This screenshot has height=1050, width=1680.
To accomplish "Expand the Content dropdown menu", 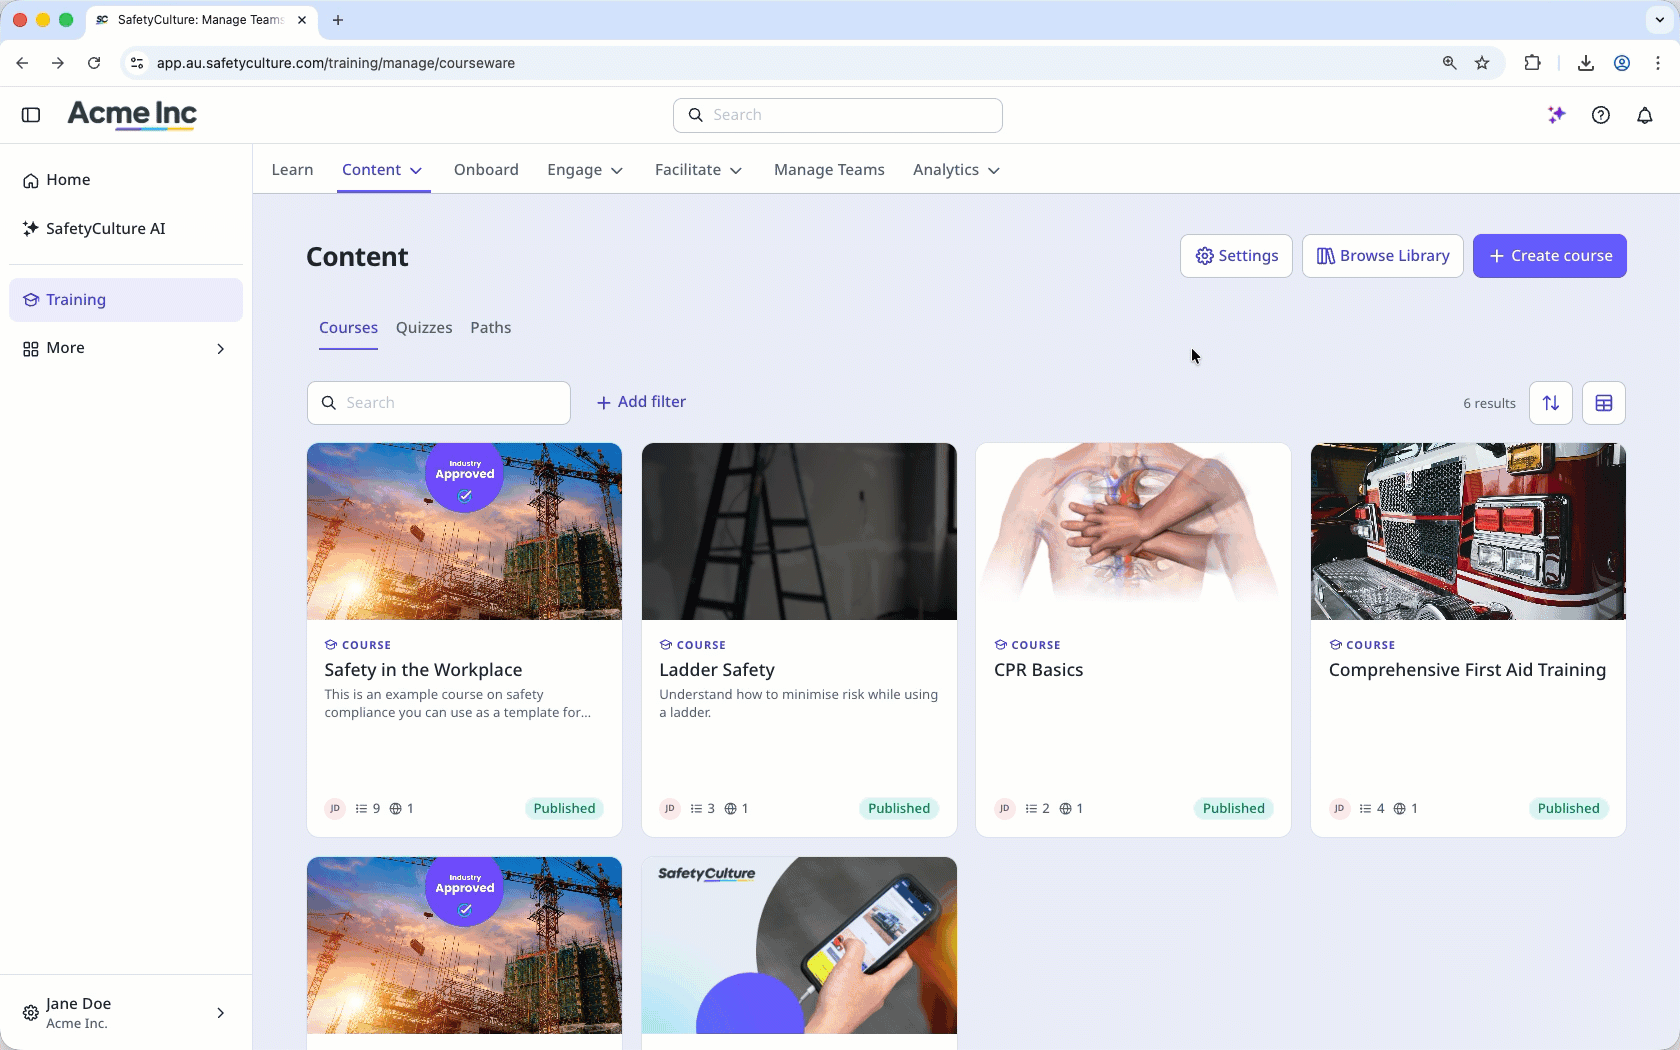I will (416, 171).
